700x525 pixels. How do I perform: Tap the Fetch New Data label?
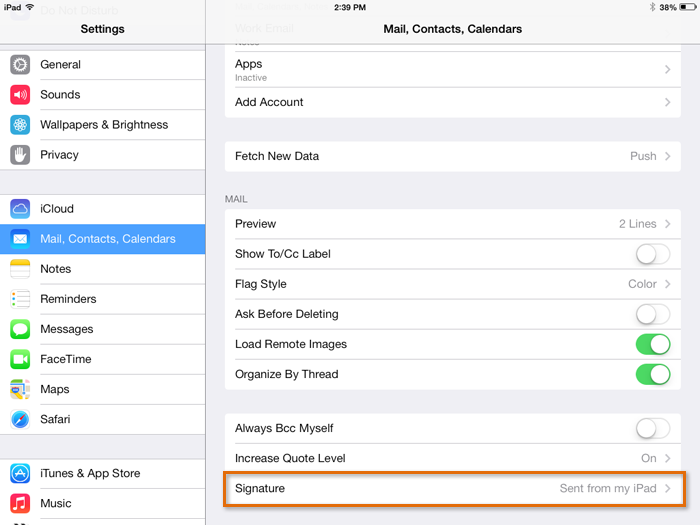tap(277, 156)
